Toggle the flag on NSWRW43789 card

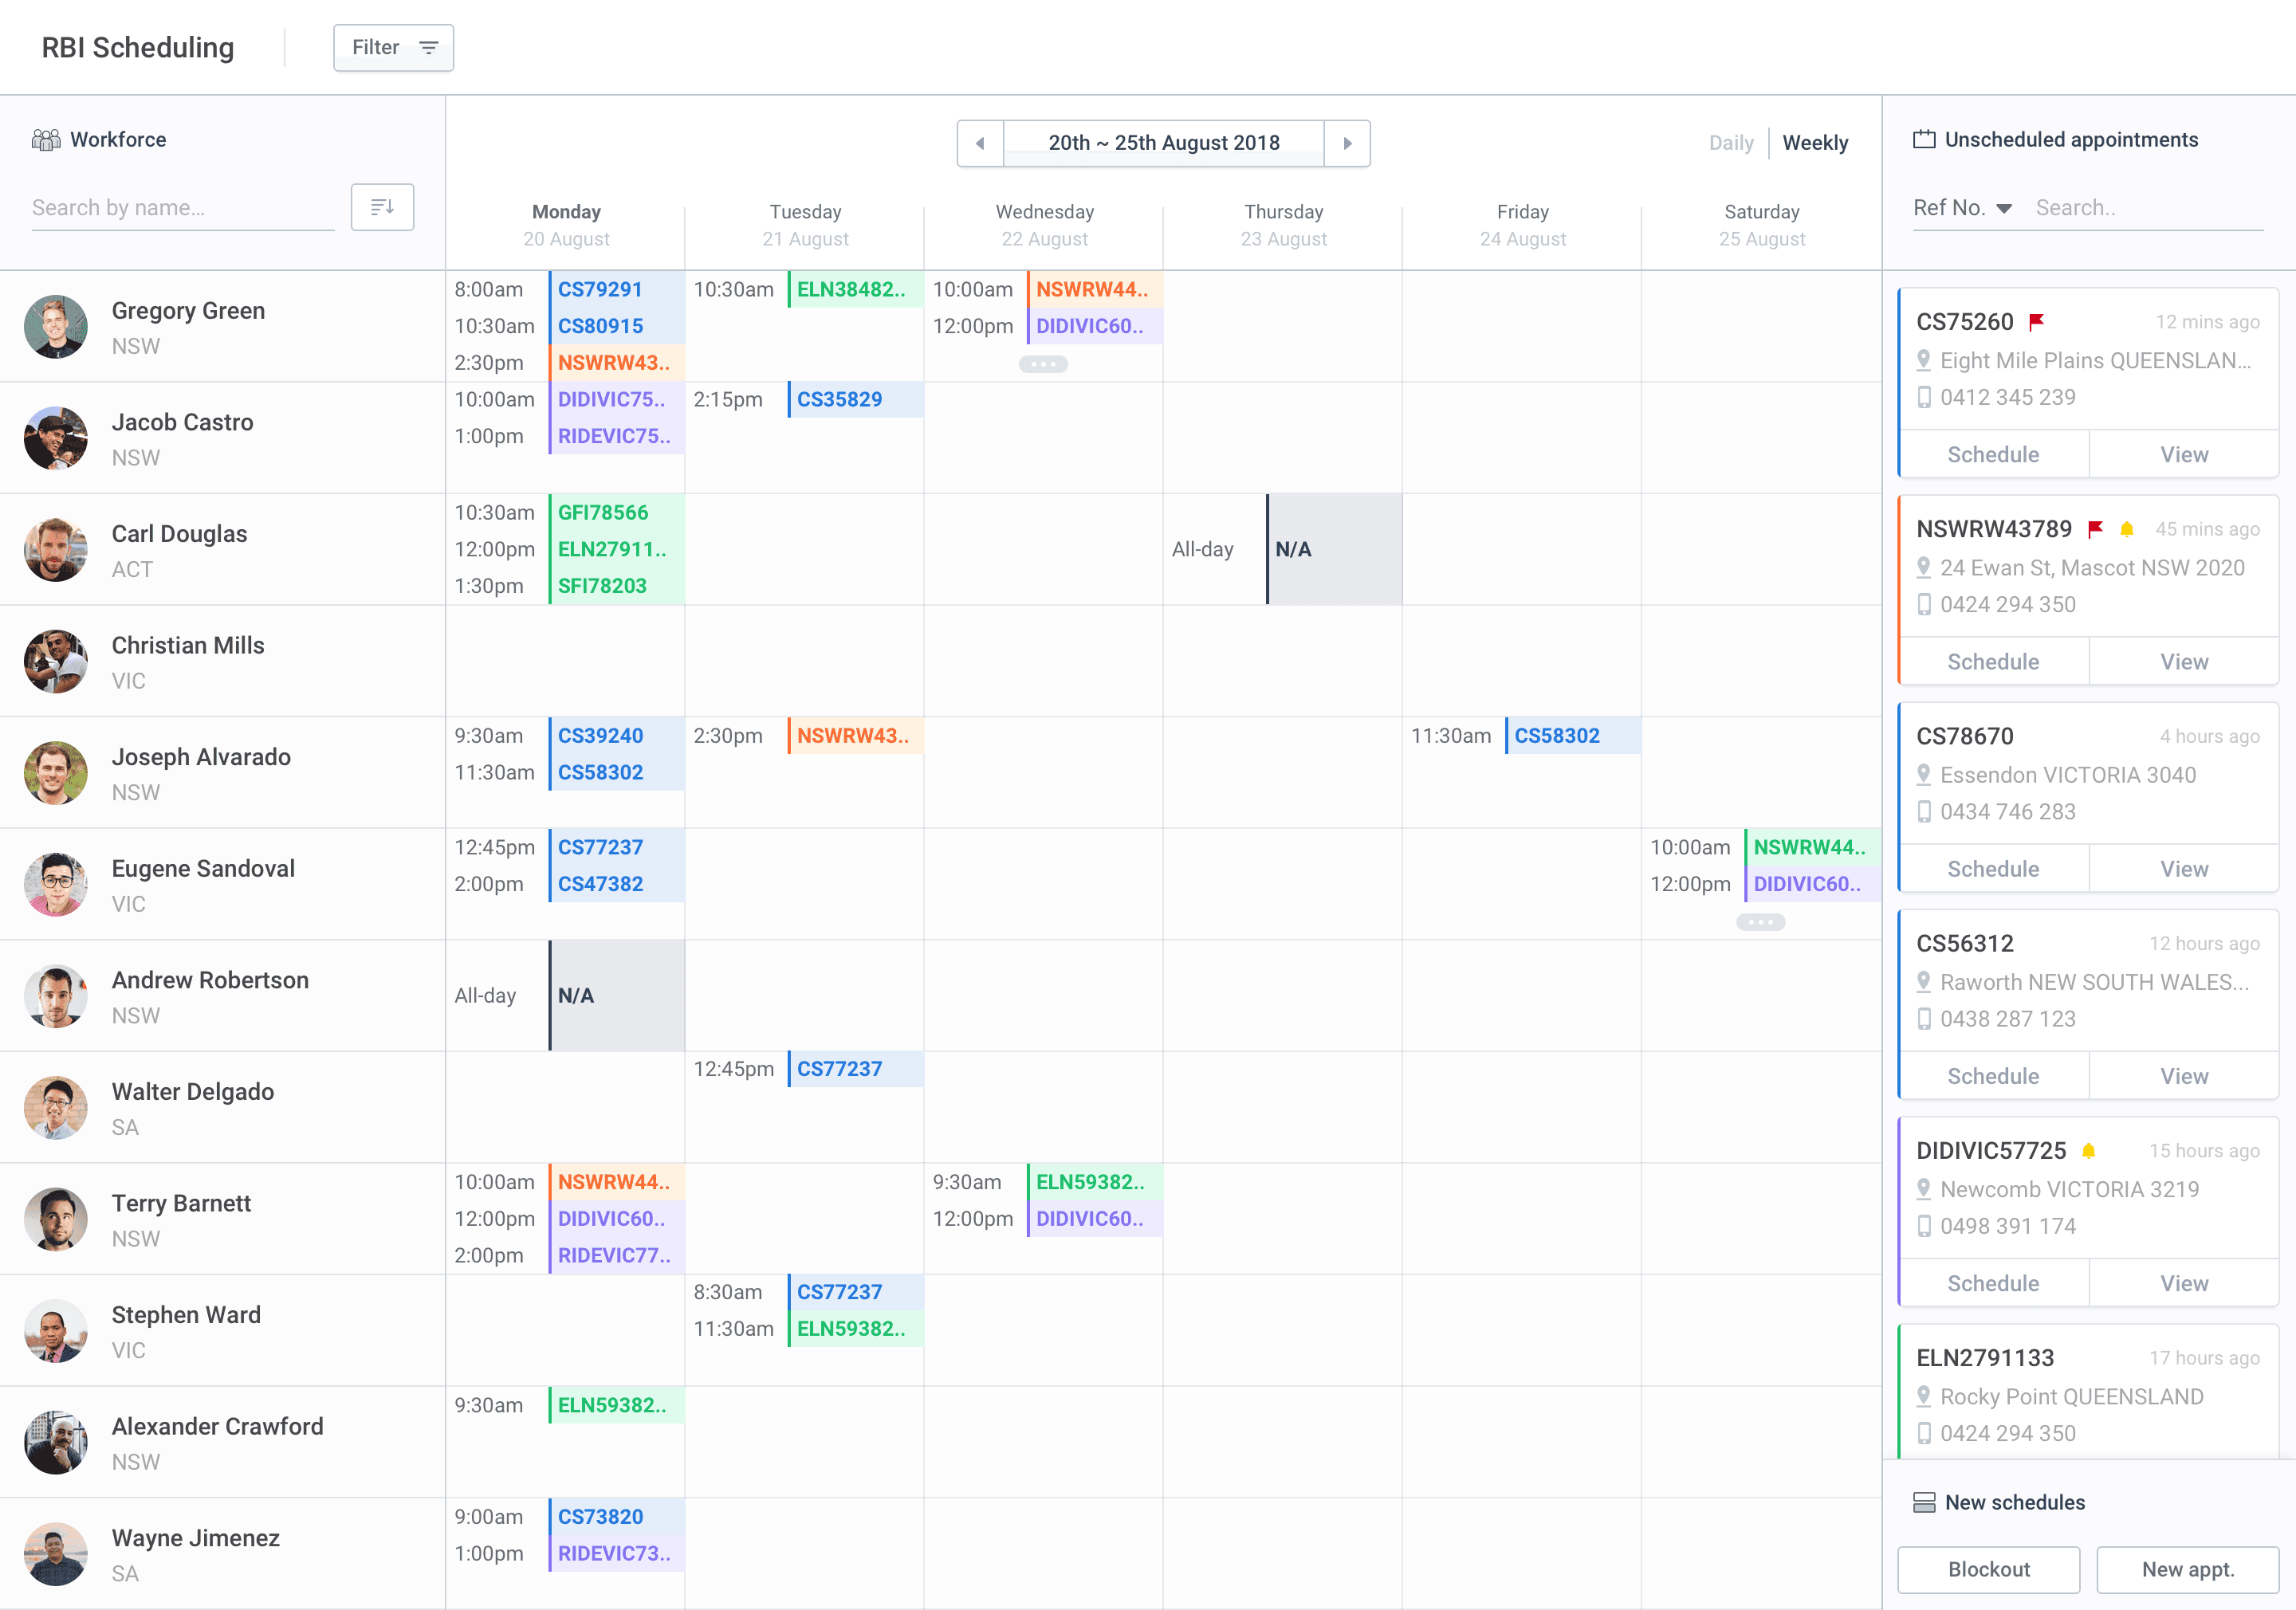pos(2096,528)
